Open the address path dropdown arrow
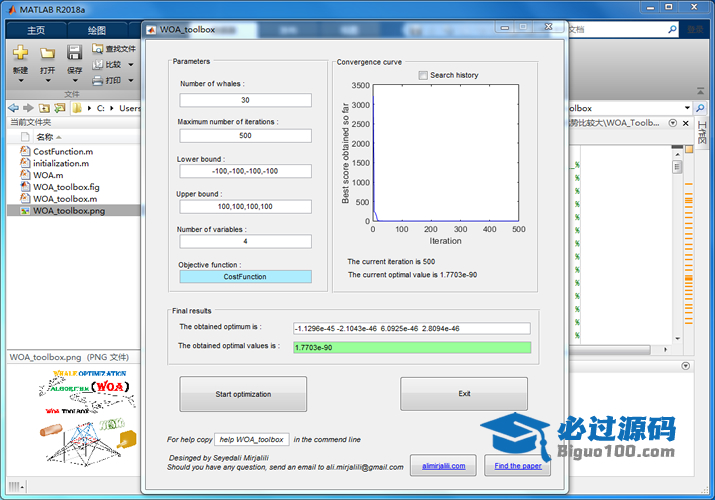Image resolution: width=715 pixels, height=500 pixels. pyautogui.click(x=688, y=108)
